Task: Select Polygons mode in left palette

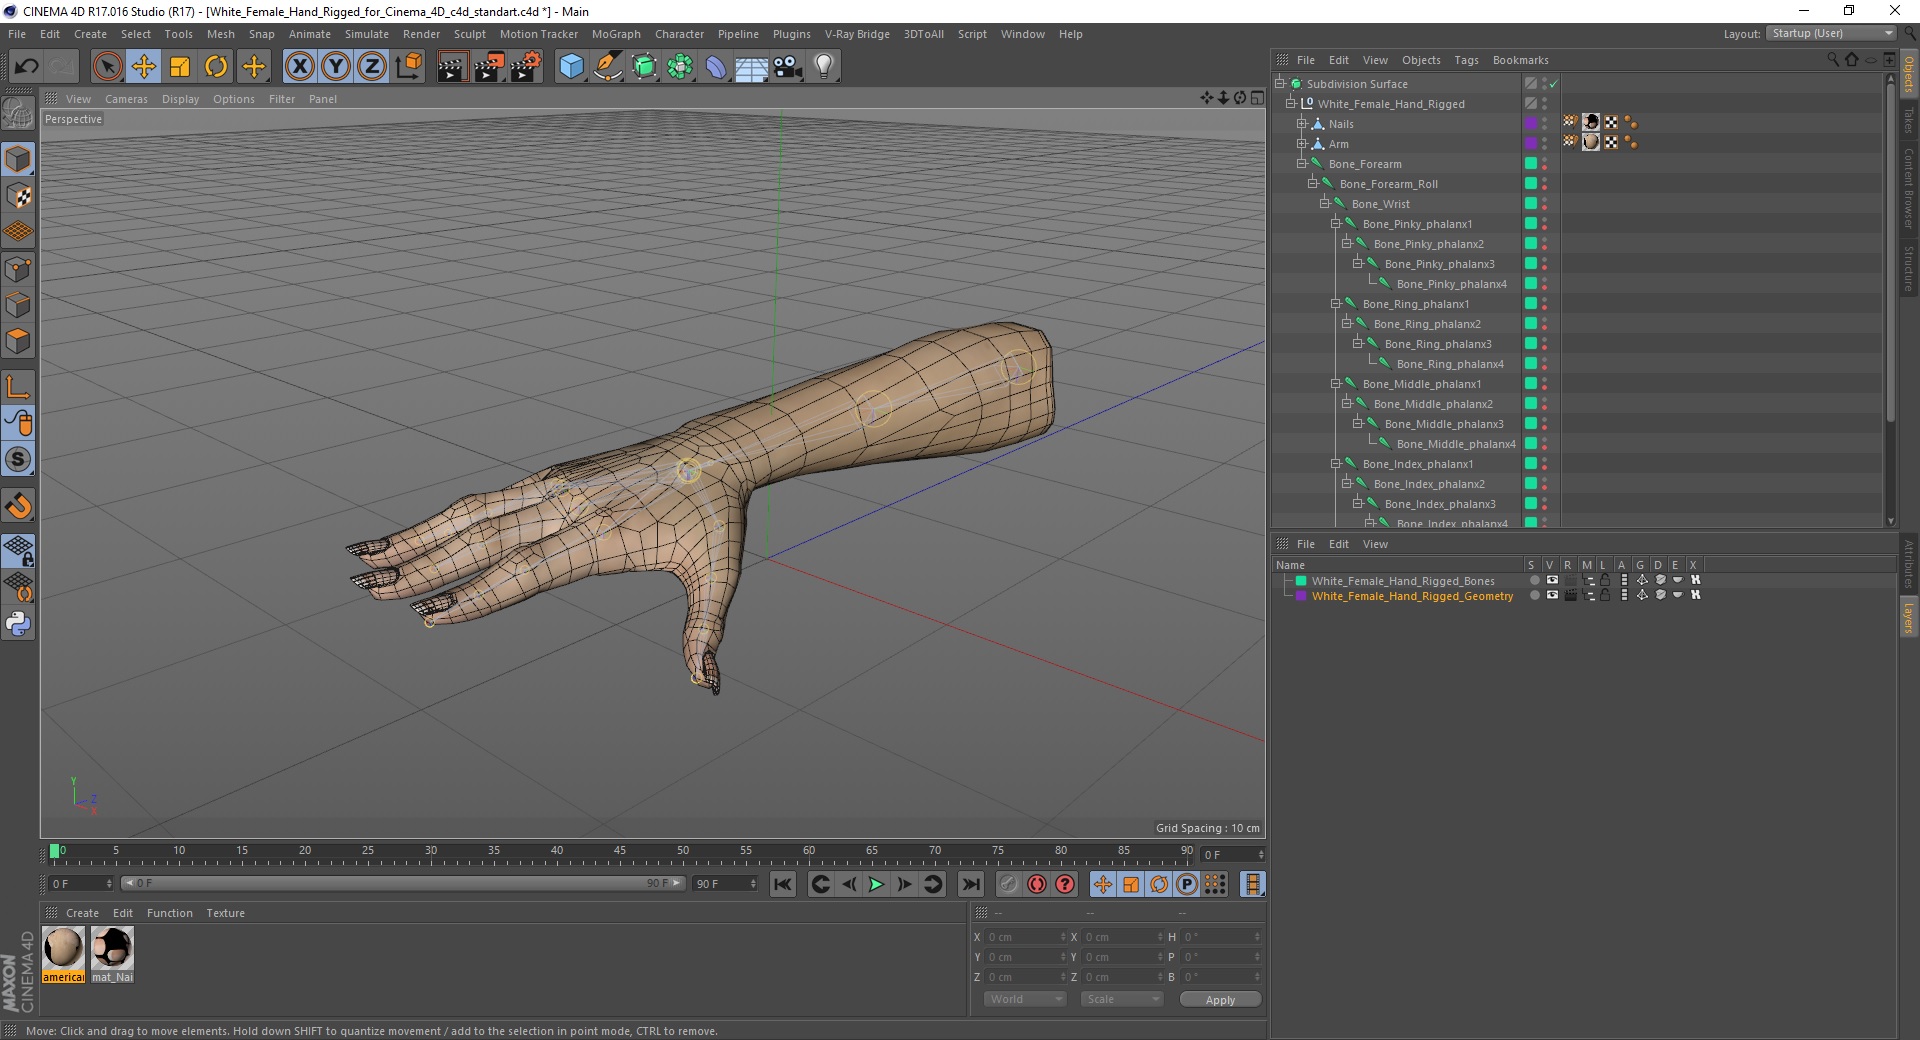Action: (x=18, y=341)
